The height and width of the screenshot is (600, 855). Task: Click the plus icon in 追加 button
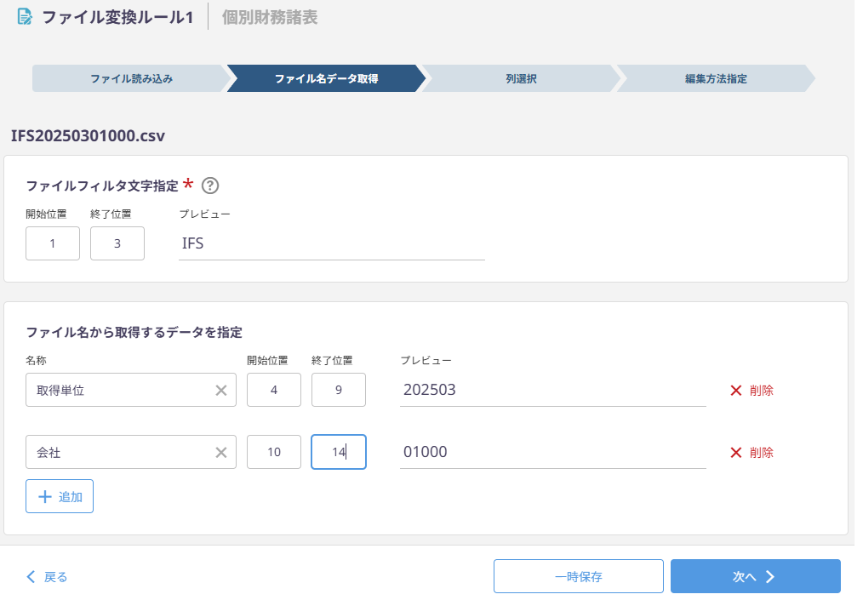(45, 496)
